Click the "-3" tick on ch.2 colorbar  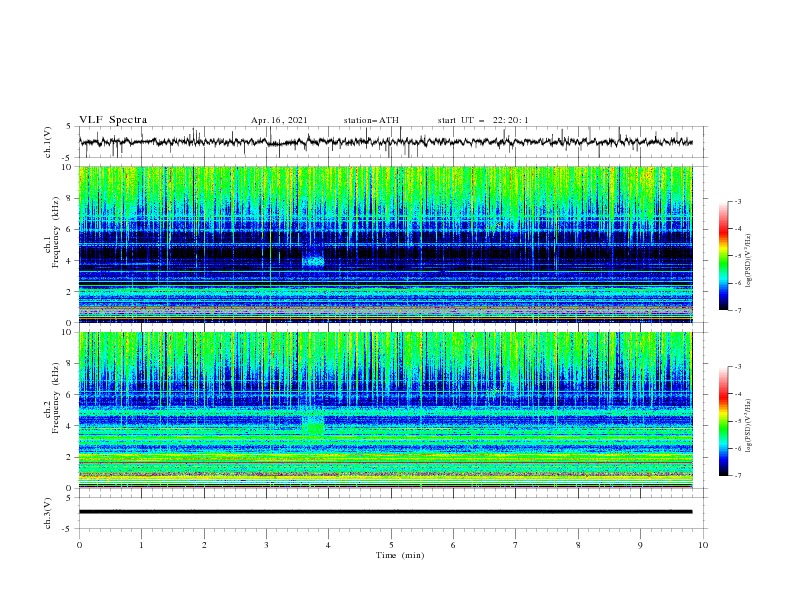pos(737,367)
